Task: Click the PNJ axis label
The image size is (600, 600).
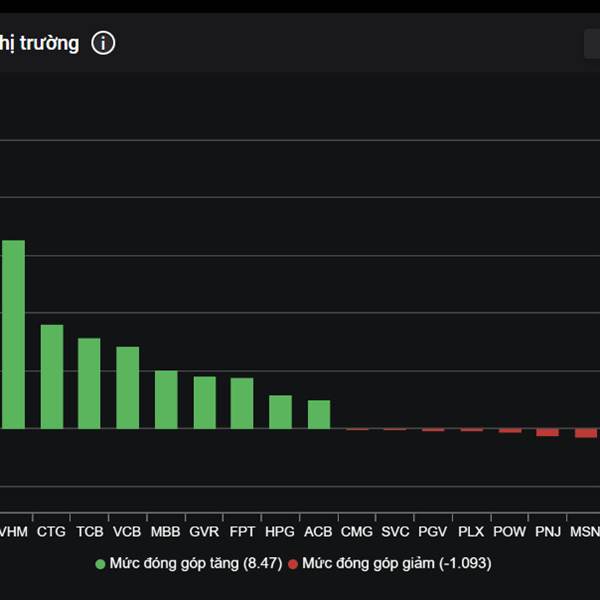Action: (548, 532)
